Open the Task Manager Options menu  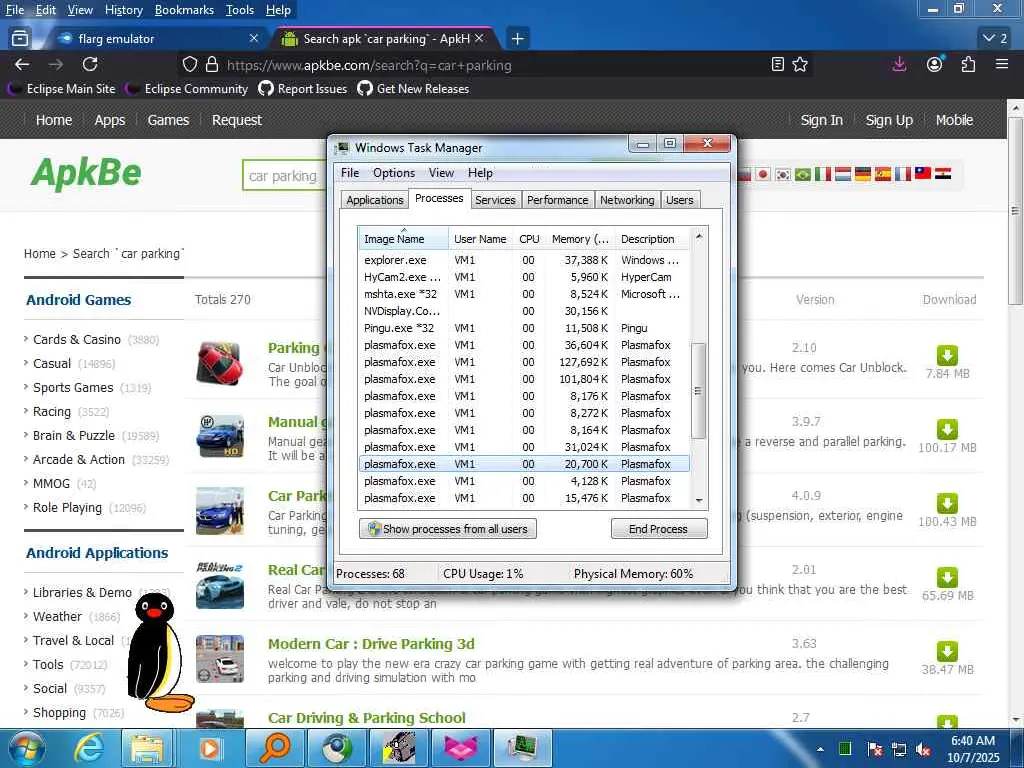tap(394, 173)
